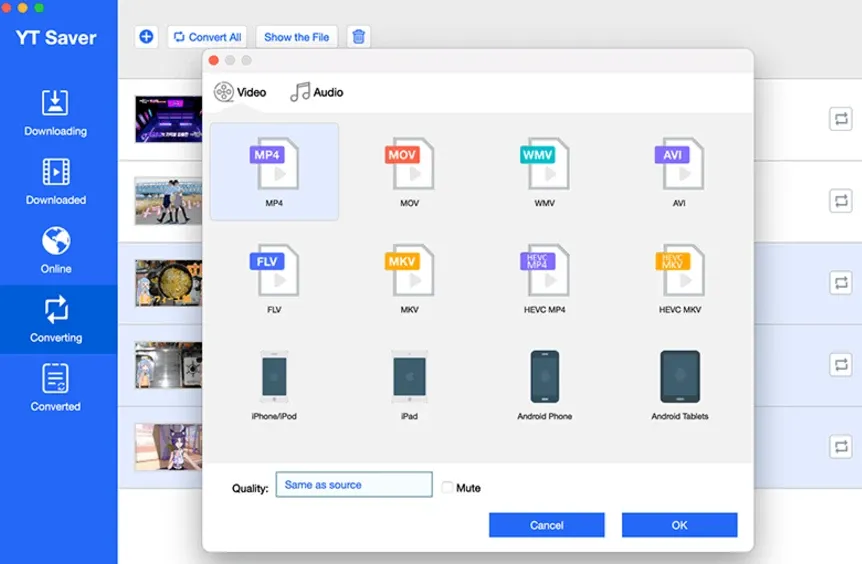Select the first video thumbnail in list
The height and width of the screenshot is (564, 862).
[169, 119]
